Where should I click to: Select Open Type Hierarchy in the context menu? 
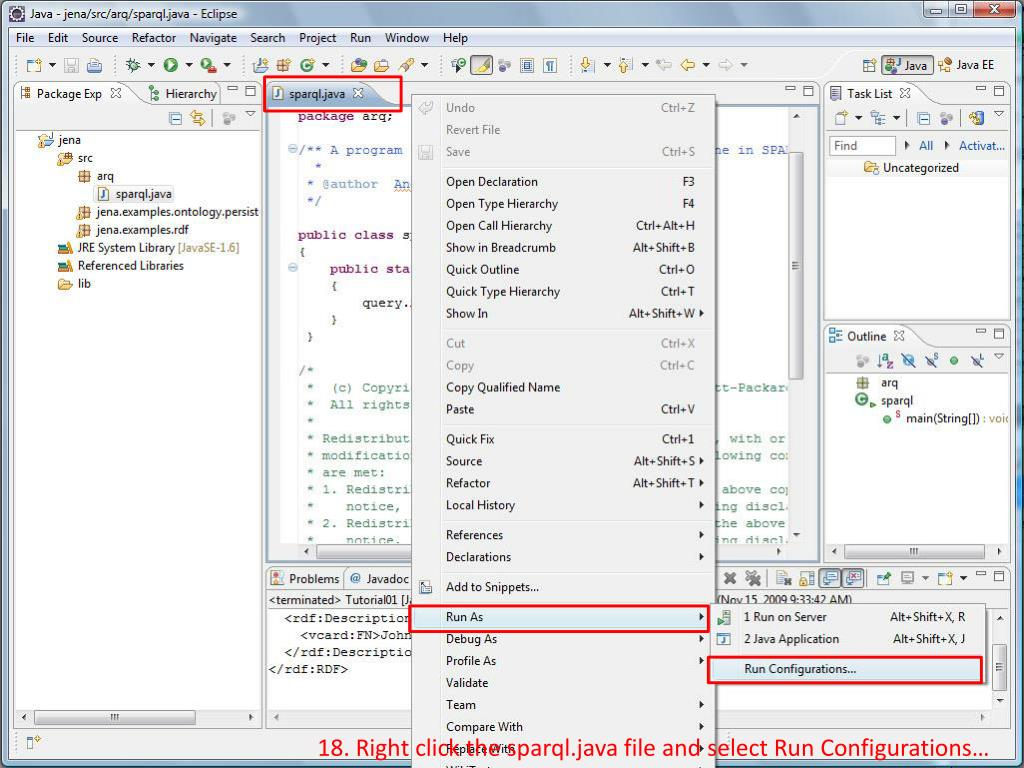pos(502,203)
